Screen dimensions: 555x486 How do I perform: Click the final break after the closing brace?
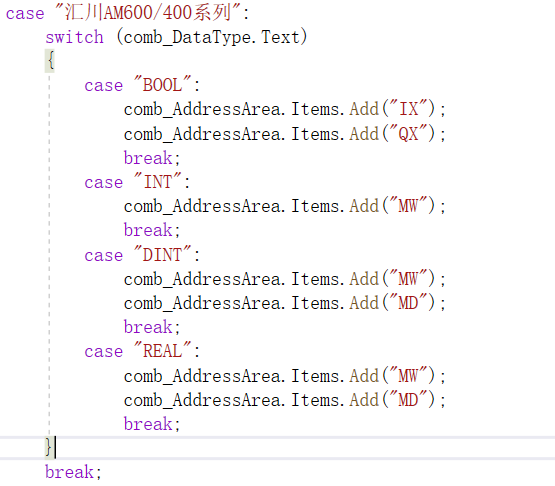[x=73, y=472]
